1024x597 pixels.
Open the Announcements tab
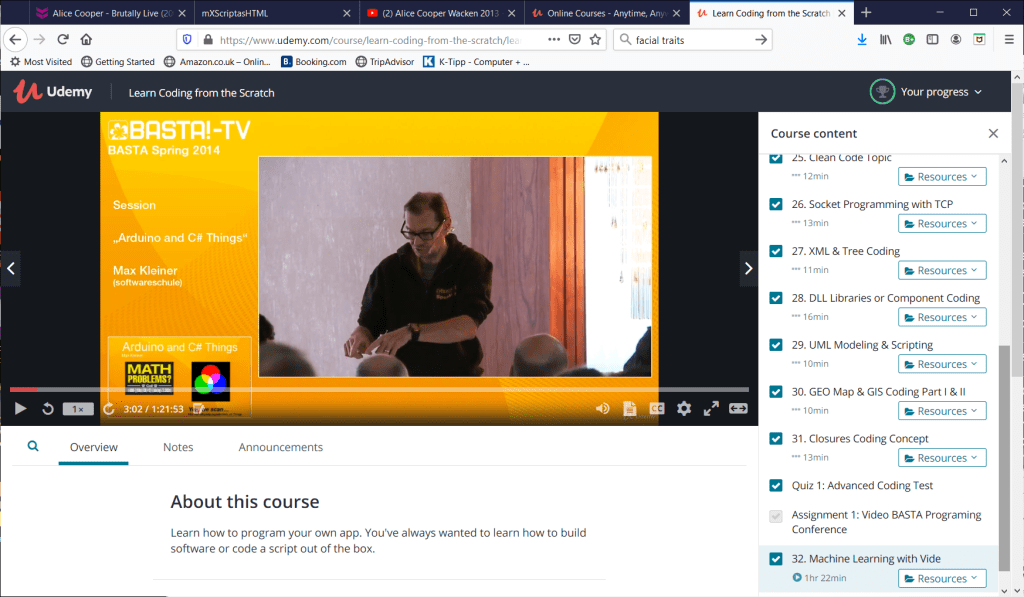tap(280, 447)
